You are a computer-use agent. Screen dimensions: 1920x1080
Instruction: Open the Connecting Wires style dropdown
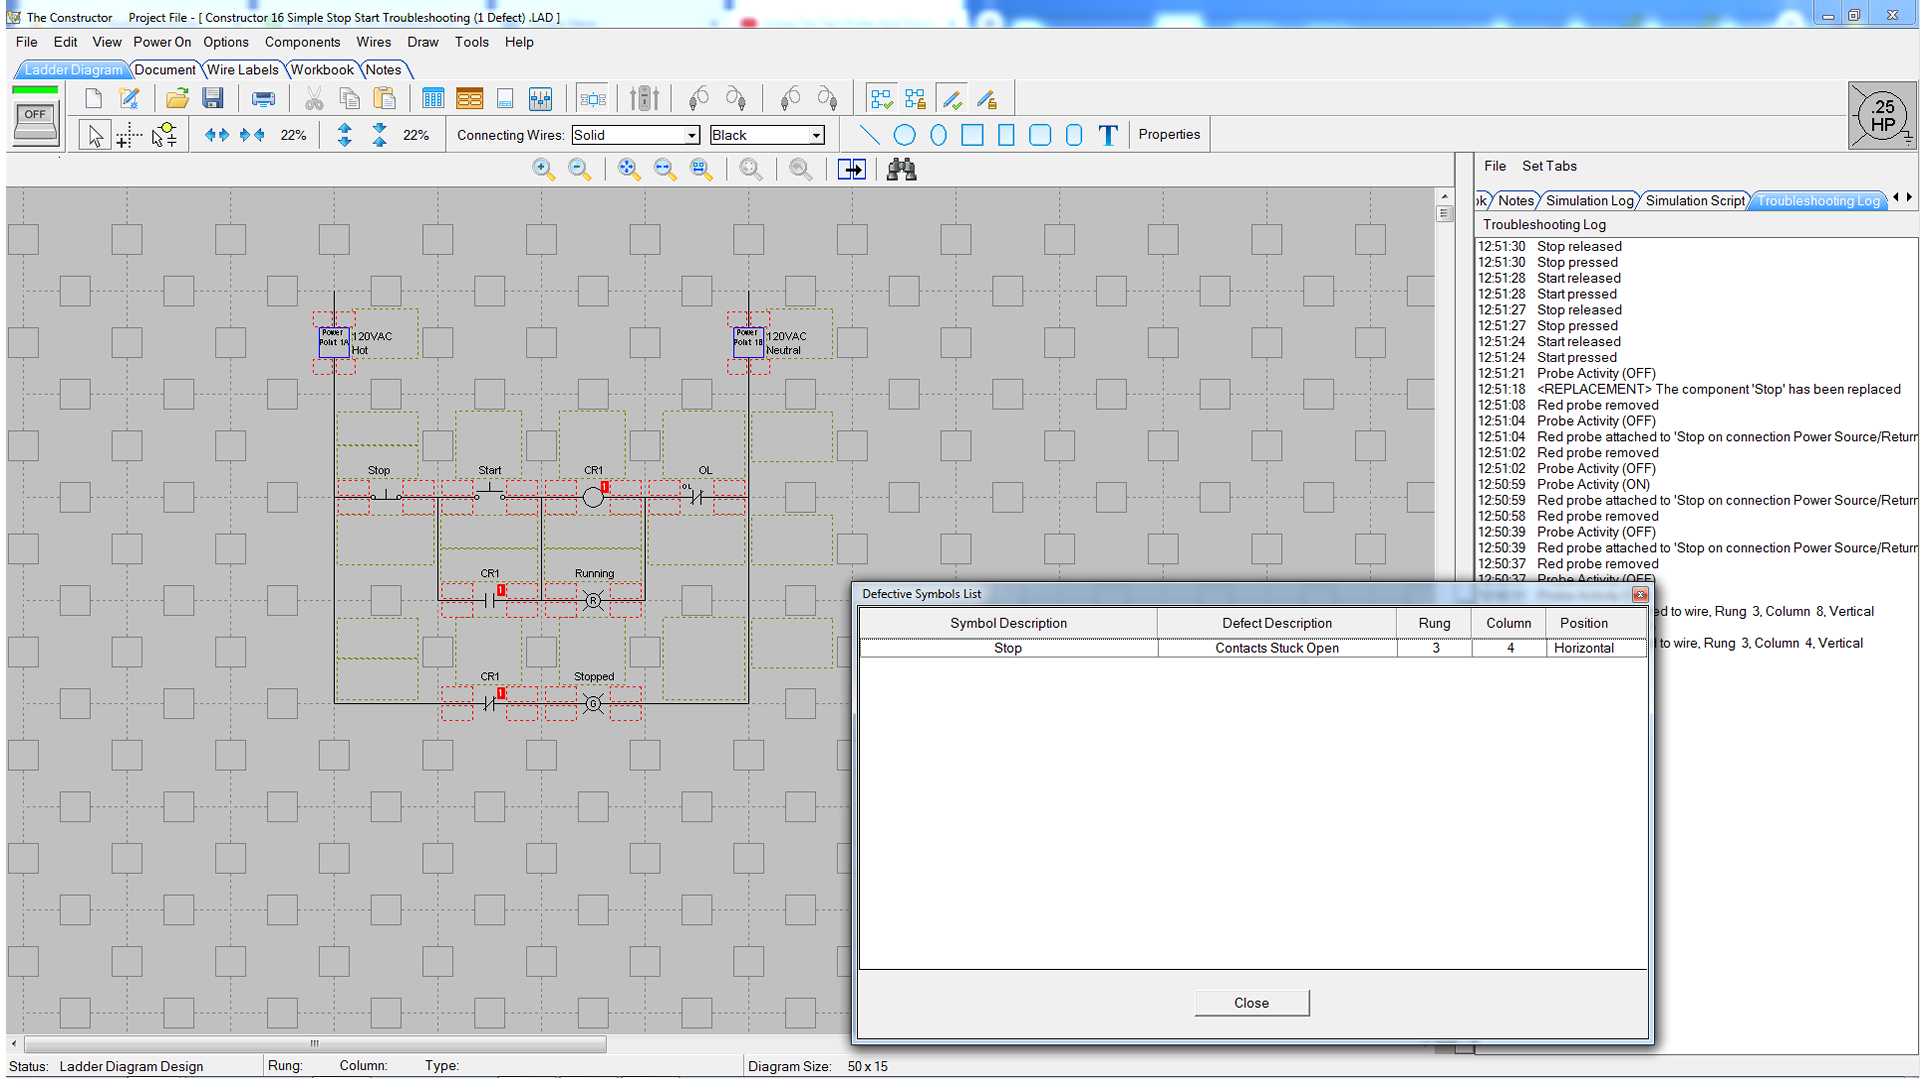(691, 135)
